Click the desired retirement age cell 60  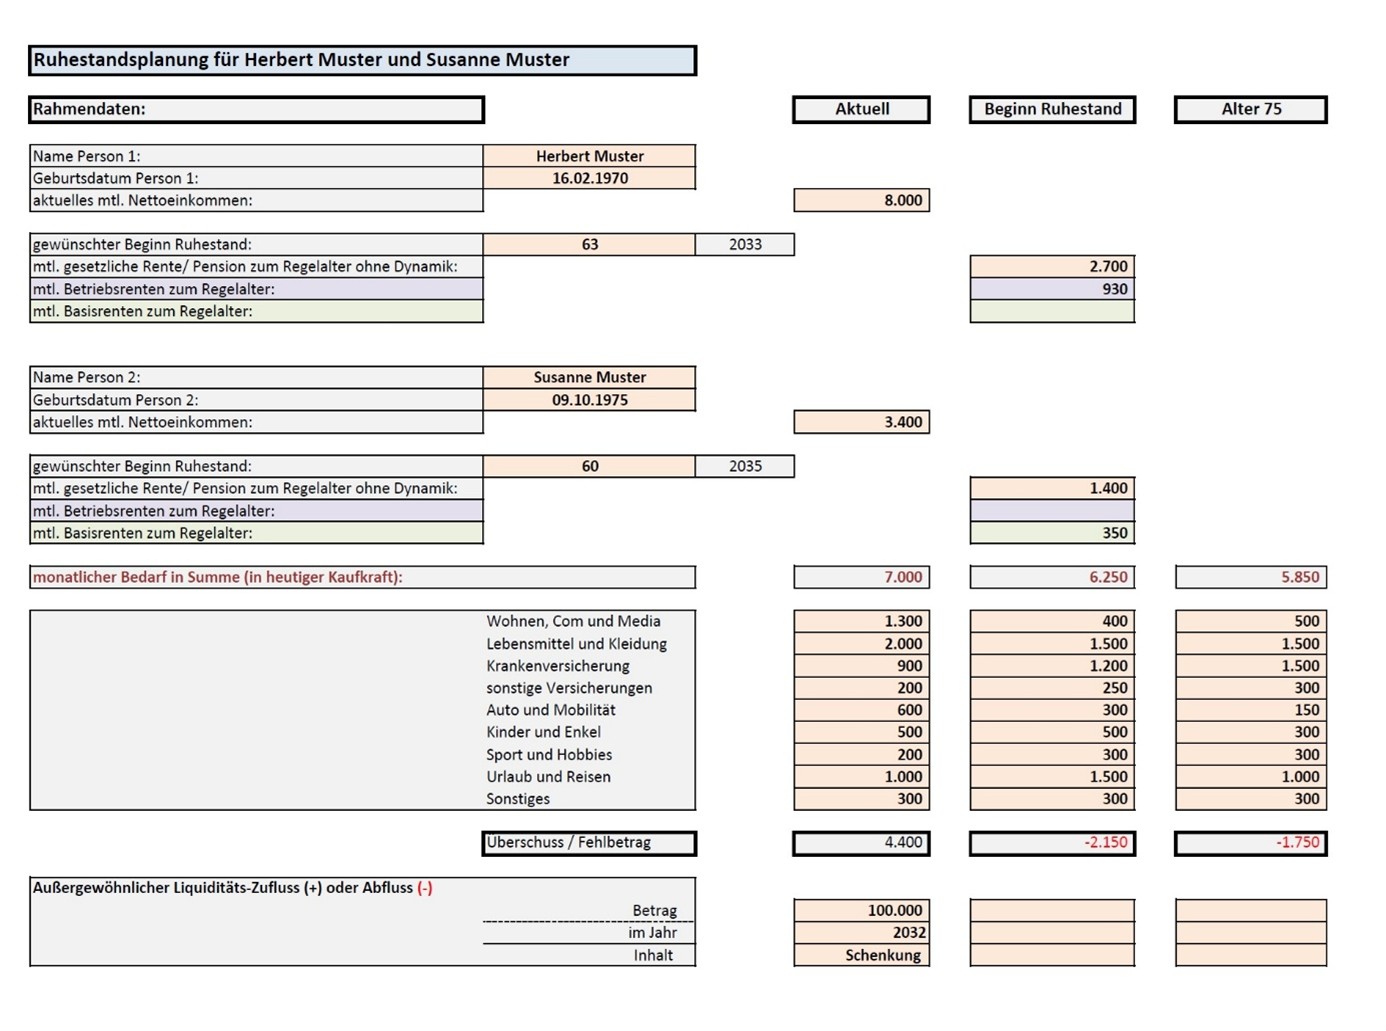pyautogui.click(x=589, y=466)
